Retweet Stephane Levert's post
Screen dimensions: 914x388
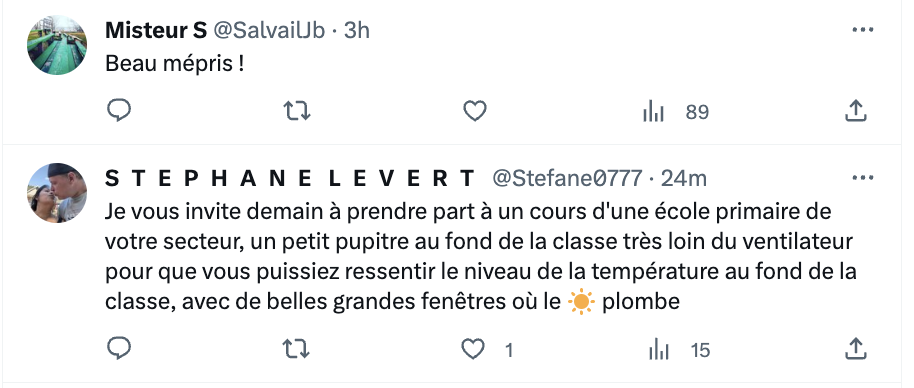[x=297, y=349]
